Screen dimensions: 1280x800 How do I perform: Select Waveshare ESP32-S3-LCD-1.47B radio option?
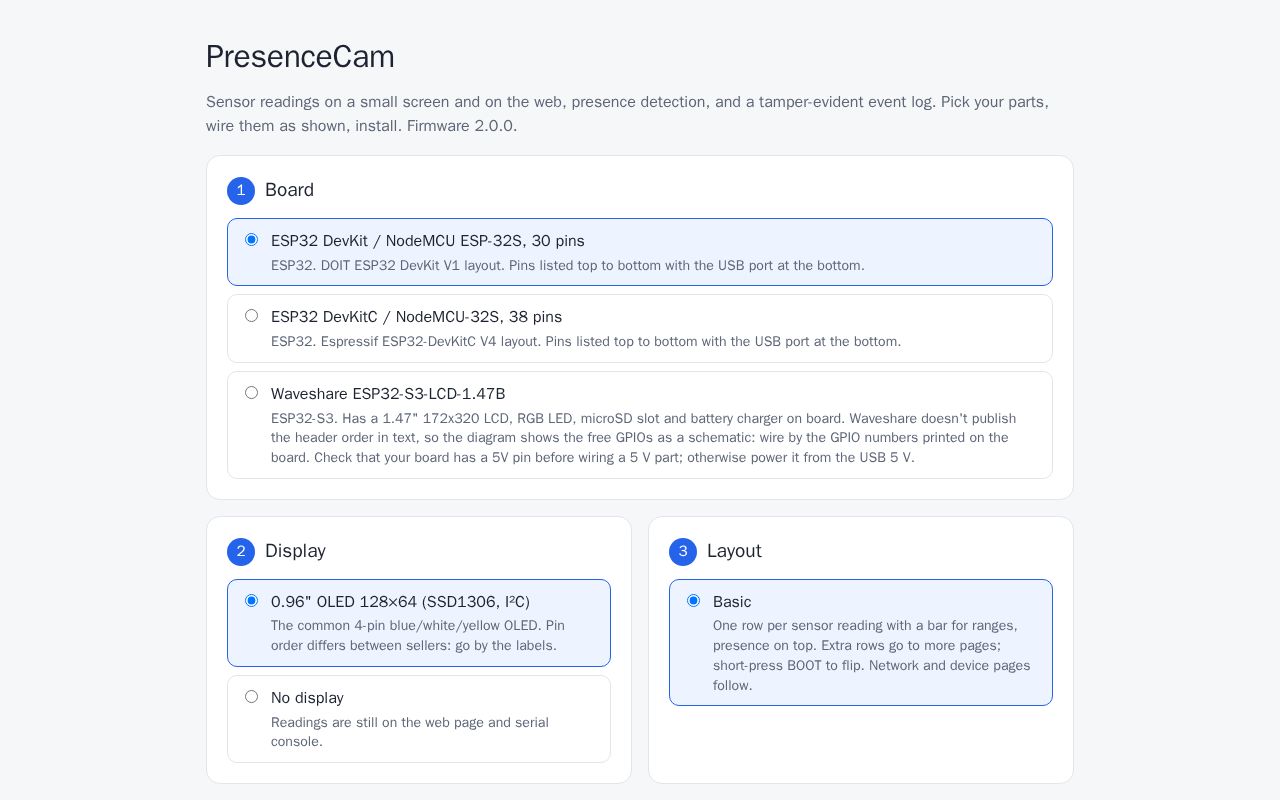251,393
